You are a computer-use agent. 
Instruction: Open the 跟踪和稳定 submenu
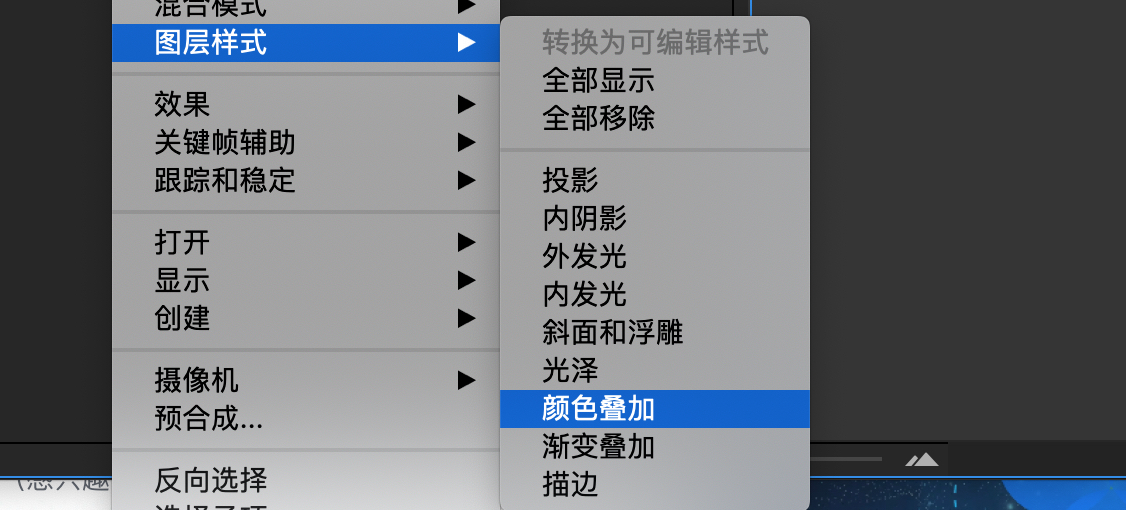[x=466, y=180]
